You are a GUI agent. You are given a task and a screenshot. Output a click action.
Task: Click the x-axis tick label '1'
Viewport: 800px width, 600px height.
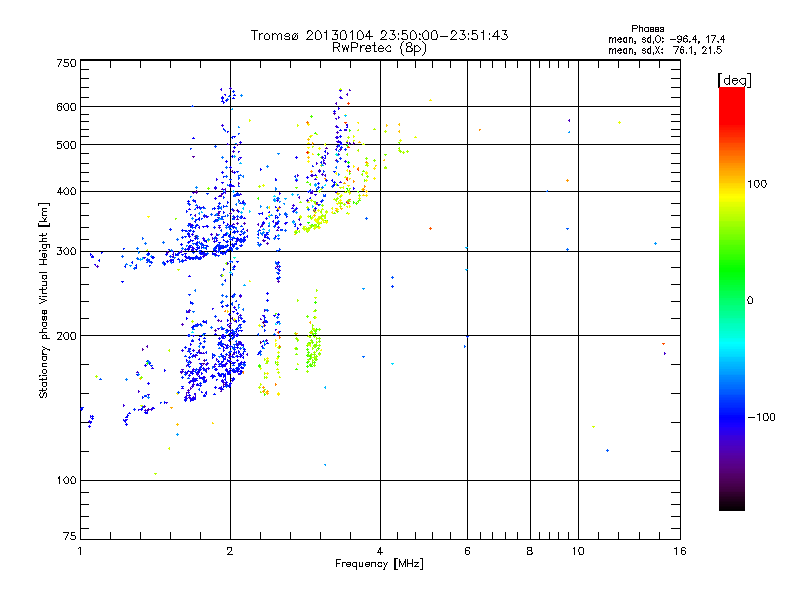point(80,551)
